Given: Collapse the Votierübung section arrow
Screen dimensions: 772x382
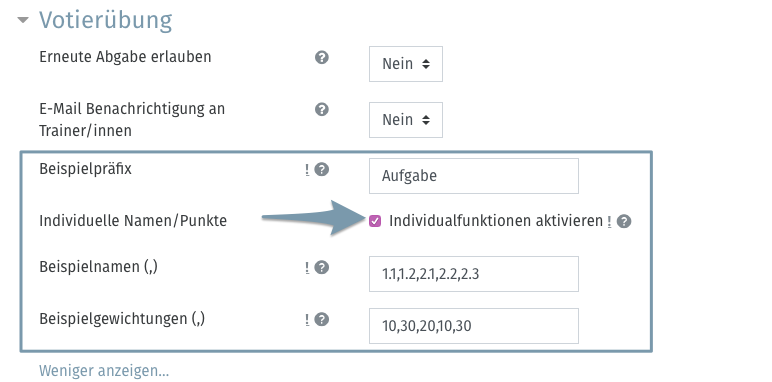Looking at the screenshot, I should (x=23, y=21).
